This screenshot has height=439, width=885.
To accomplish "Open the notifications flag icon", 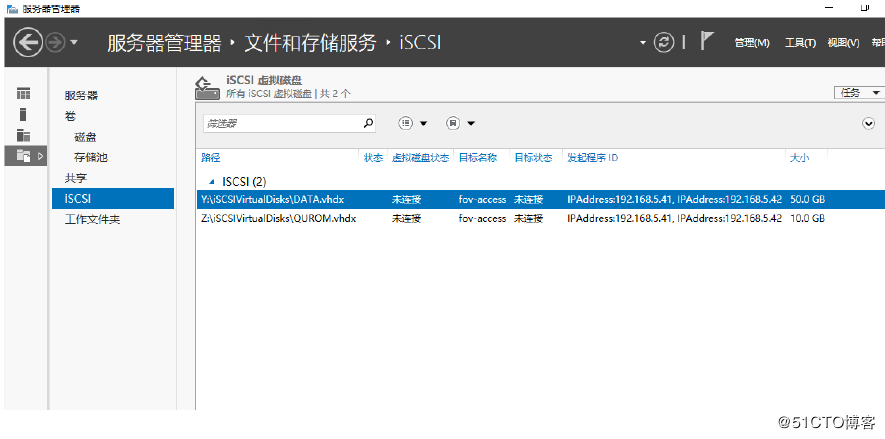I will tap(707, 41).
